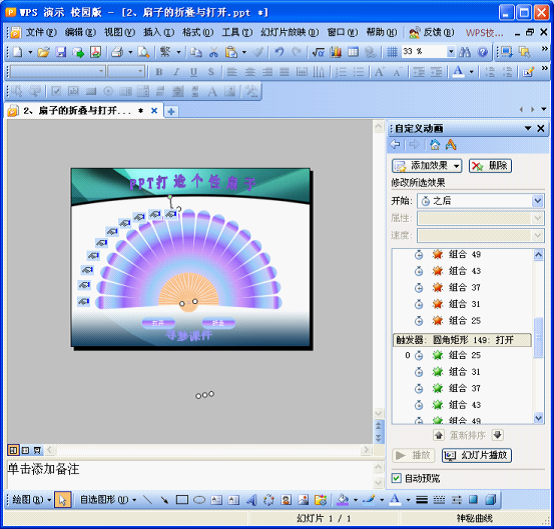
Task: Switch to normal view button
Action: coord(13,450)
